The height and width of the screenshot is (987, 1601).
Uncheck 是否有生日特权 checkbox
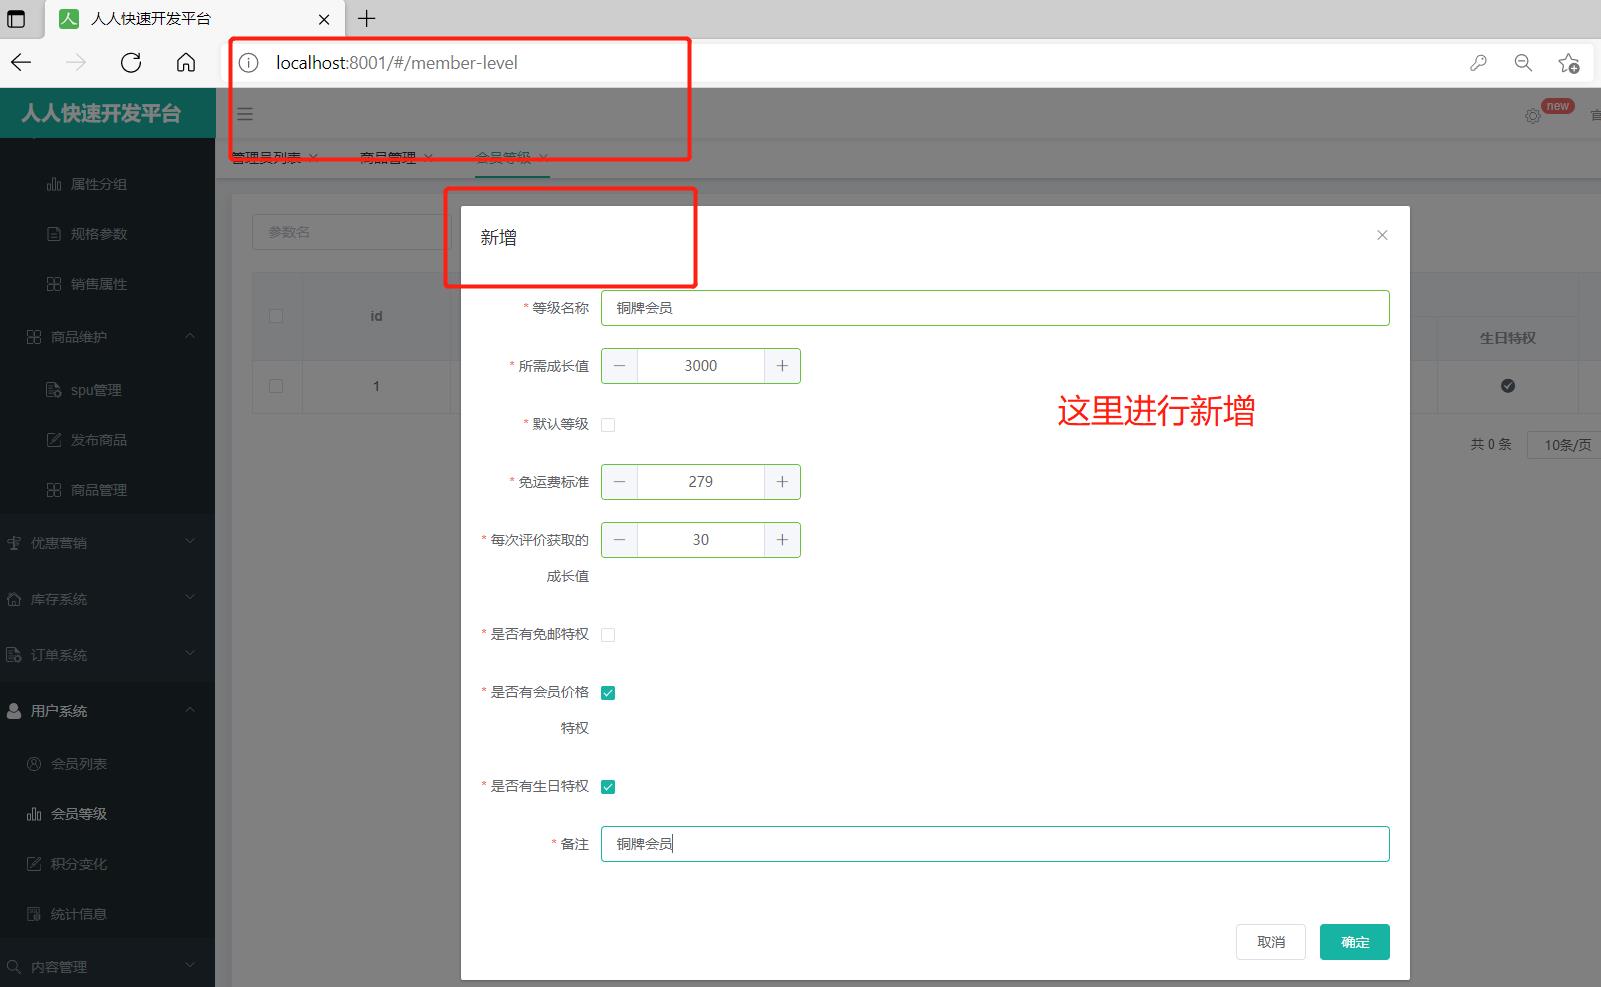point(608,787)
